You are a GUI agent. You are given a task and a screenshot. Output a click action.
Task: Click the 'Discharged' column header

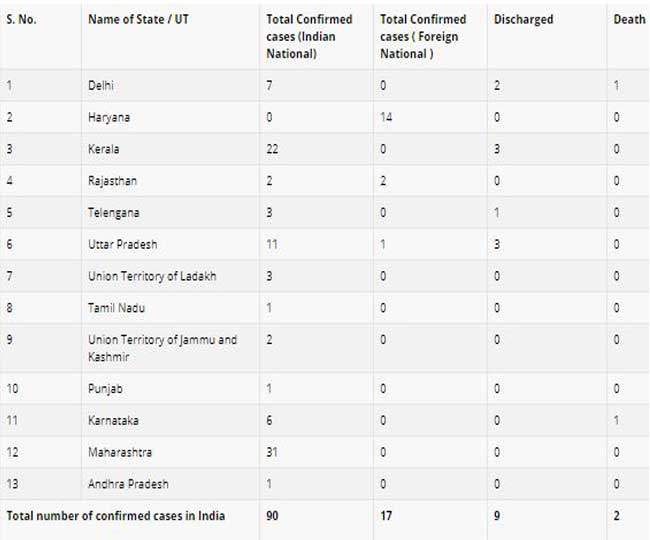524,19
